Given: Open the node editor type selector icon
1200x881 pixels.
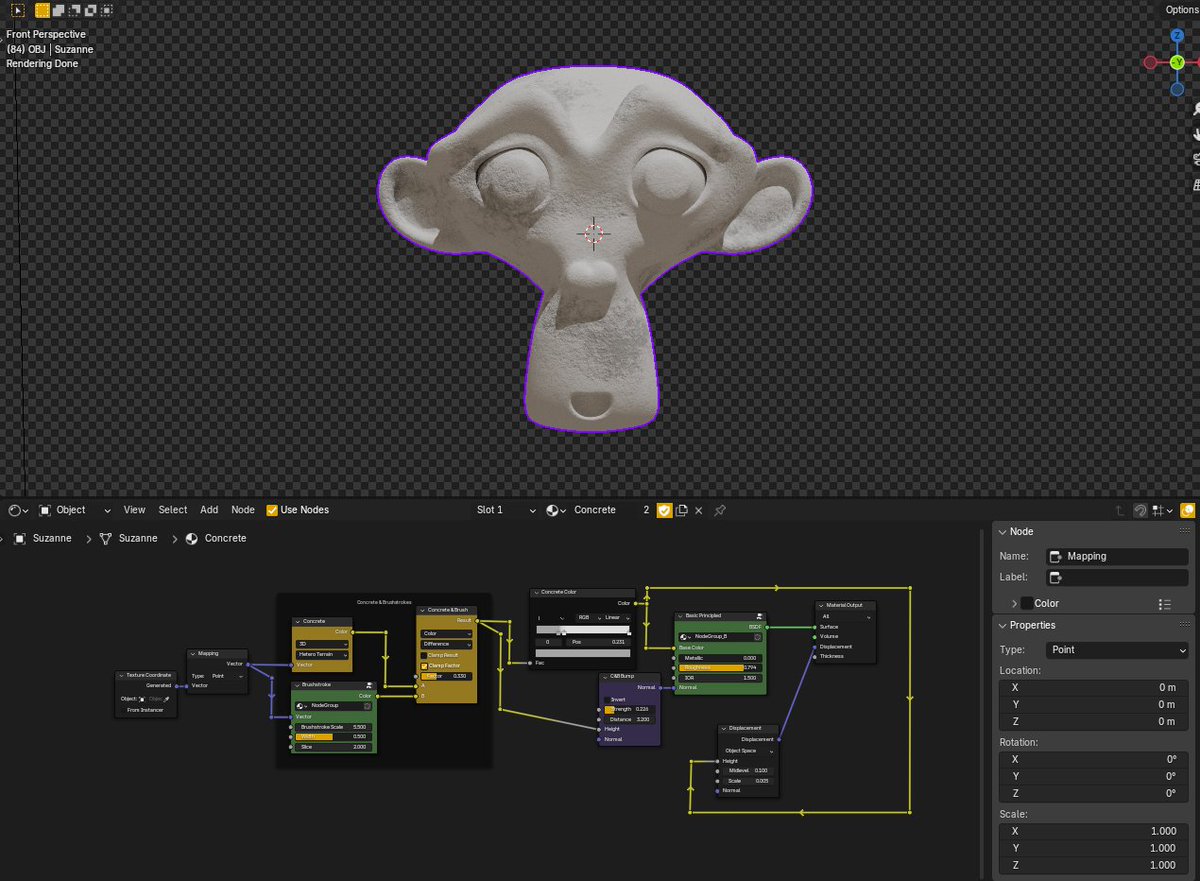Looking at the screenshot, I should click(18, 510).
